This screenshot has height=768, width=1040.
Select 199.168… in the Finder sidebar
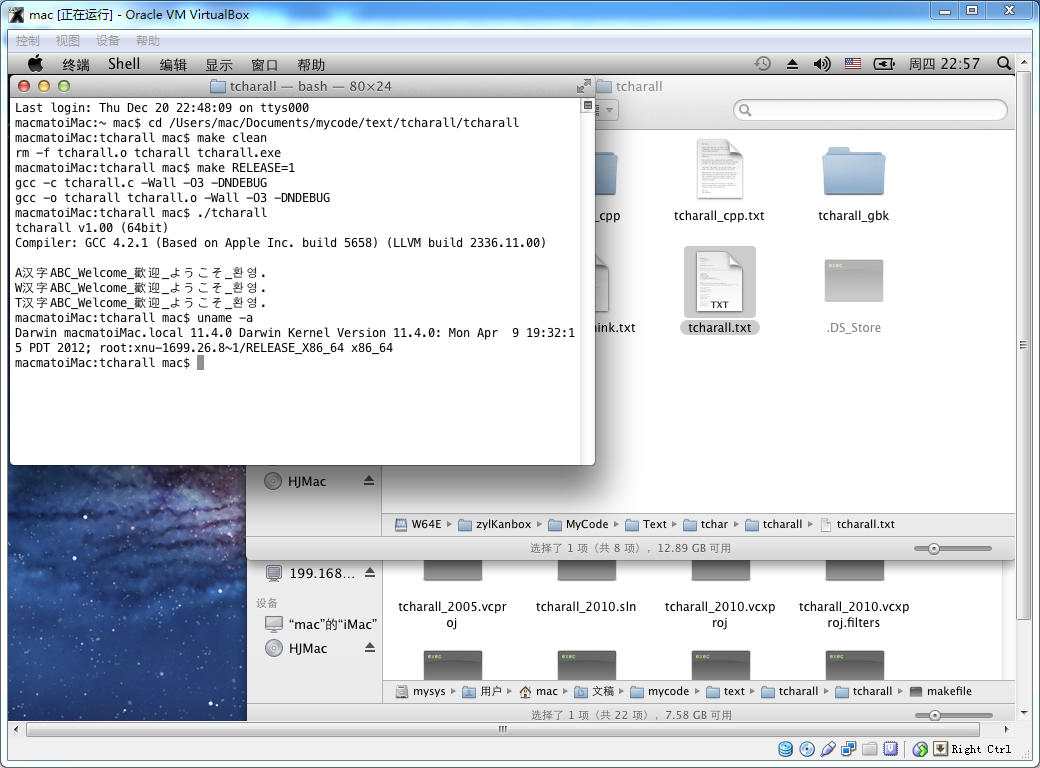click(x=322, y=573)
